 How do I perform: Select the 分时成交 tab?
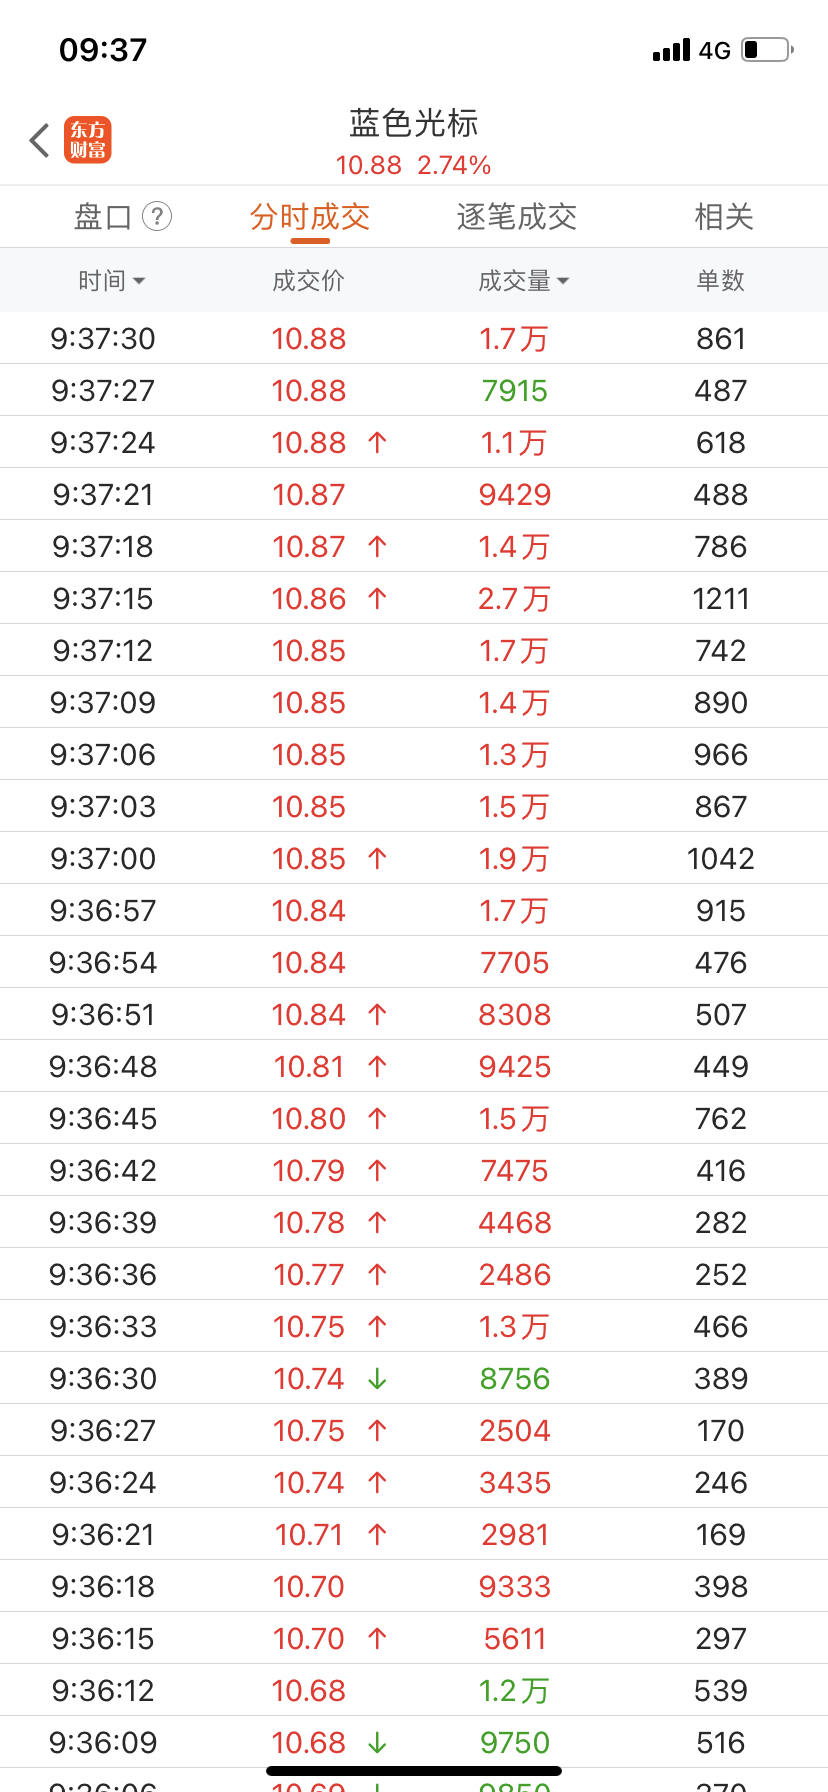(310, 217)
